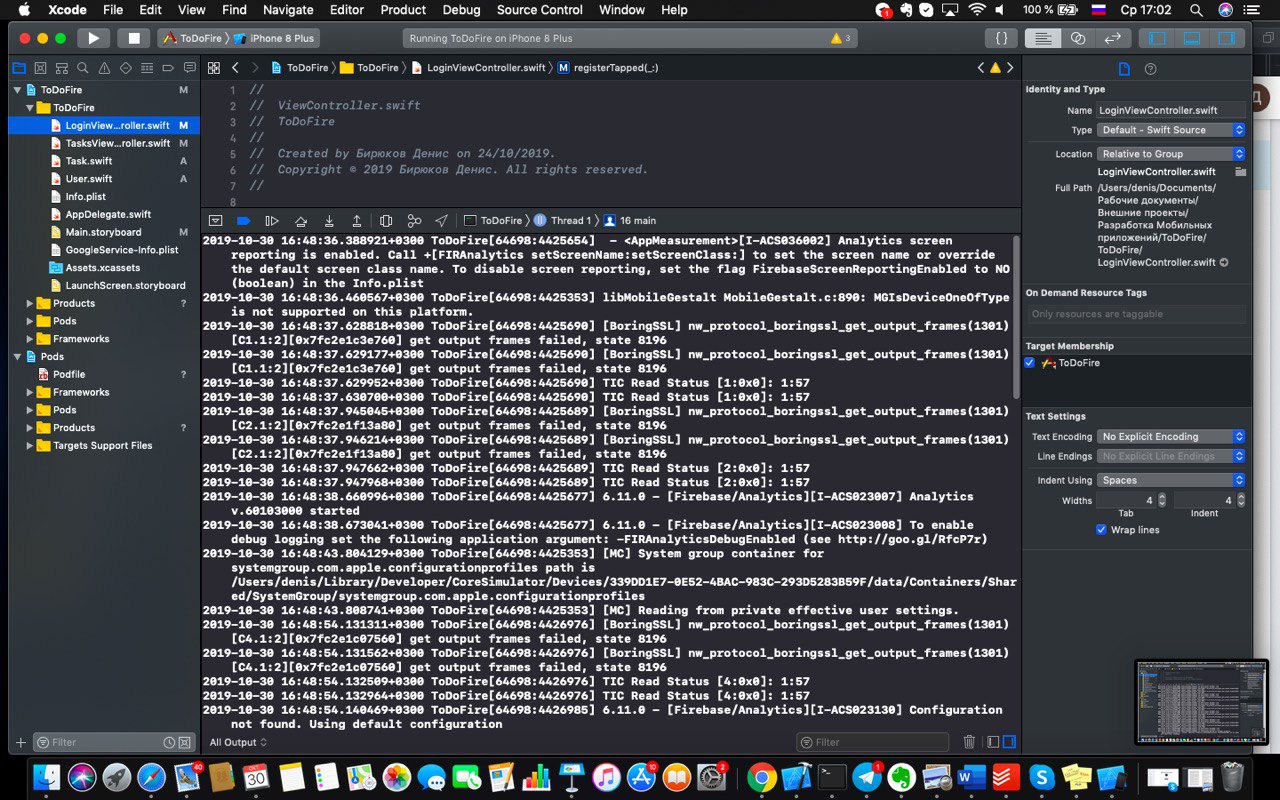Jump to the next issue arrow
The image size is (1280, 800).
[x=1010, y=68]
